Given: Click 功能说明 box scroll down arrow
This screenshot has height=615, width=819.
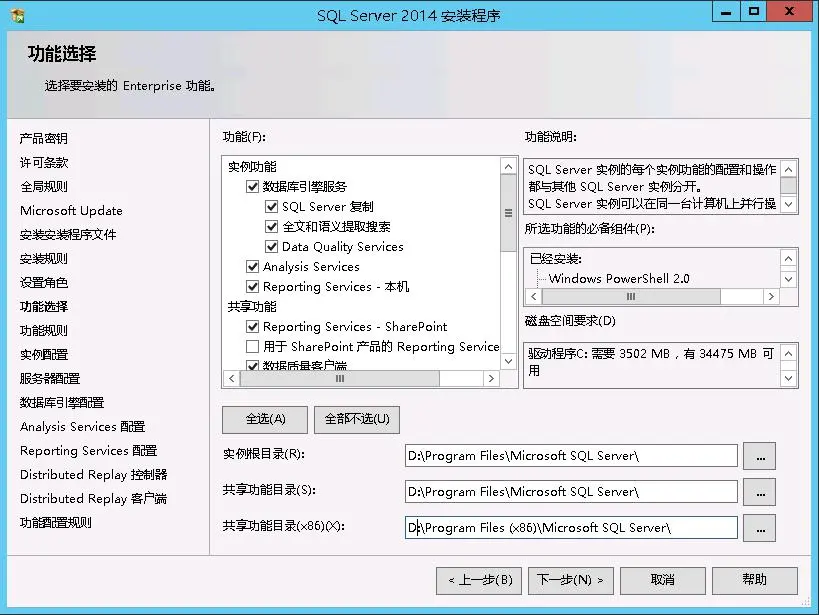Looking at the screenshot, I should tap(789, 204).
